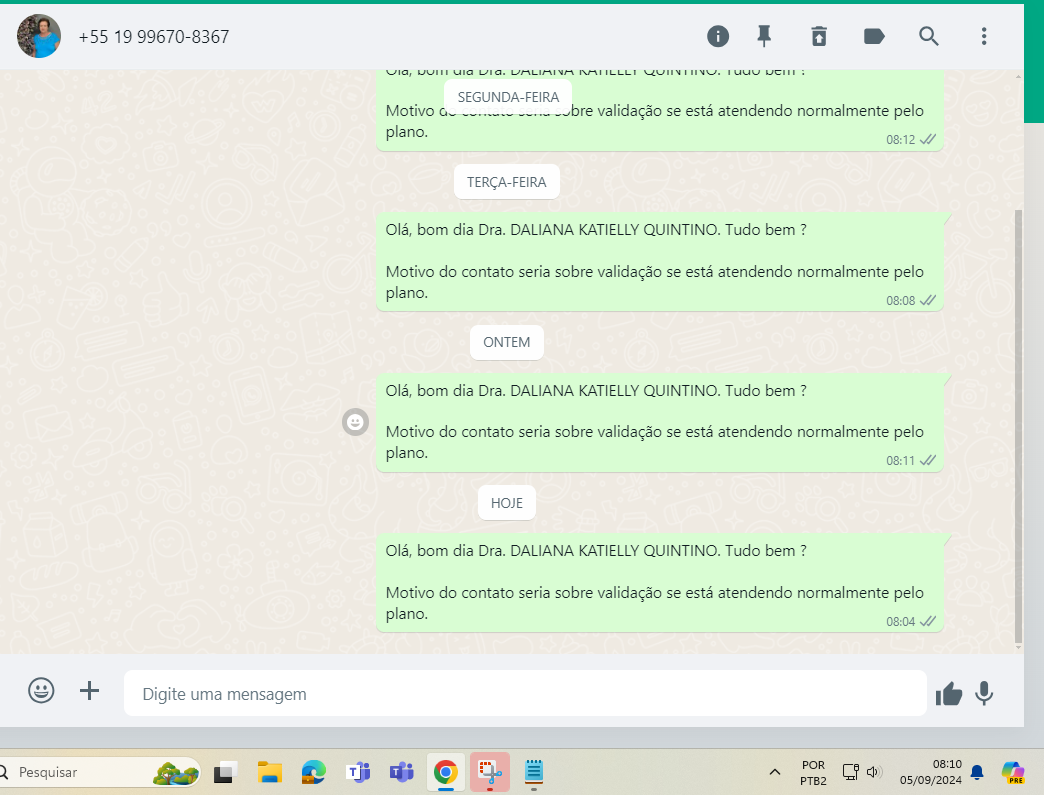Click the 'Digite uma mensagem' input field
The width and height of the screenshot is (1044, 795).
point(525,694)
